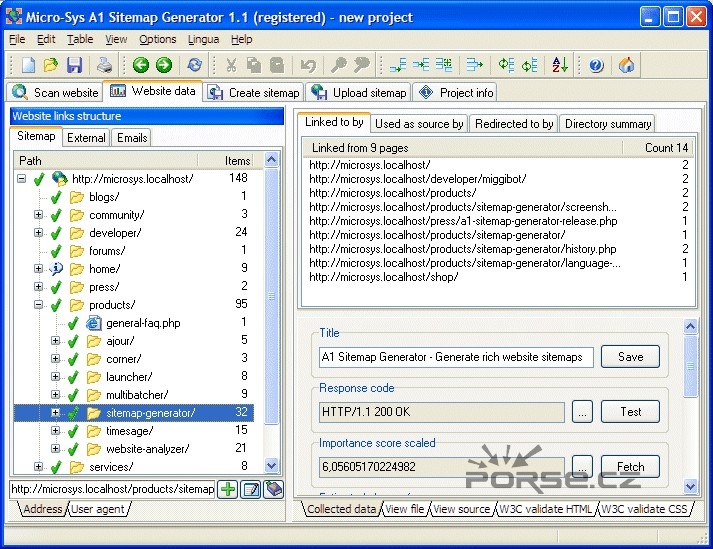
Task: Click the book icon beside address field
Action: [273, 489]
